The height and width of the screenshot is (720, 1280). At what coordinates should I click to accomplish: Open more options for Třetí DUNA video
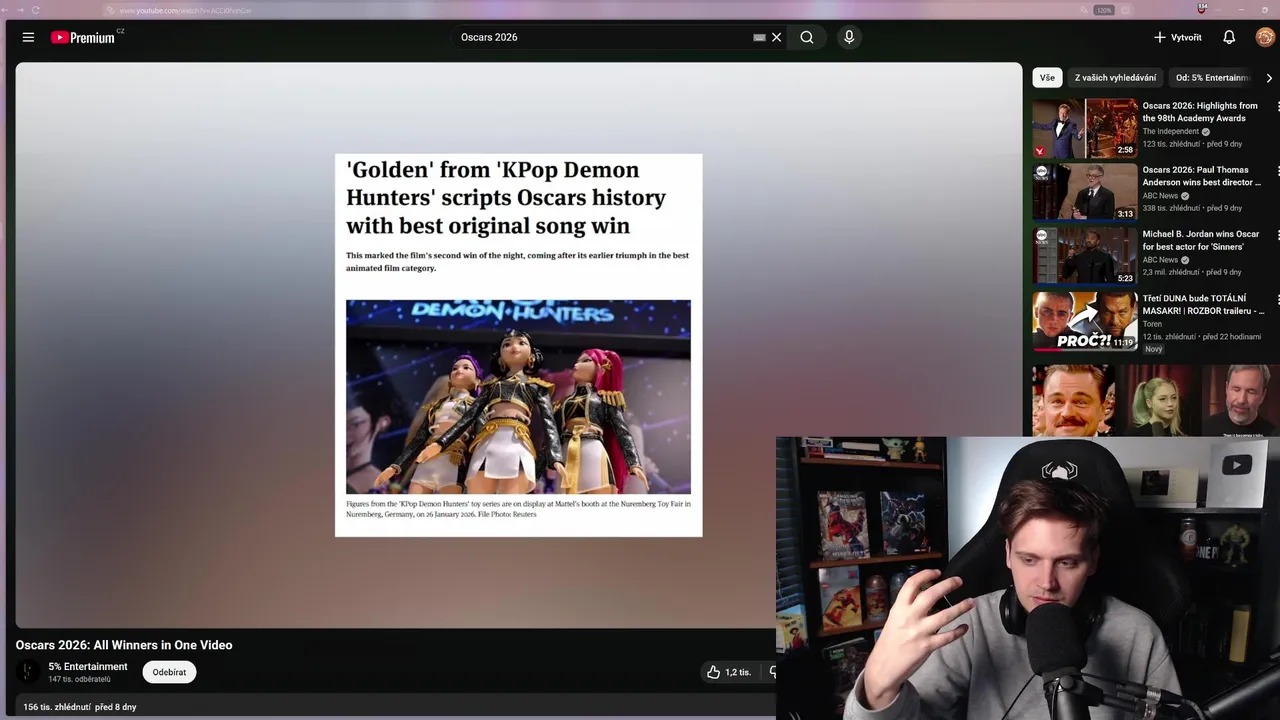pos(1277,298)
